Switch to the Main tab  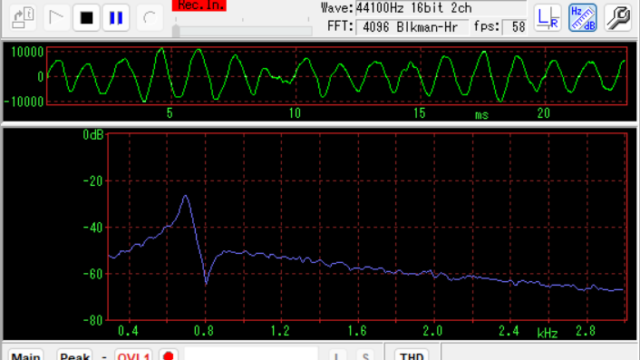(x=26, y=356)
